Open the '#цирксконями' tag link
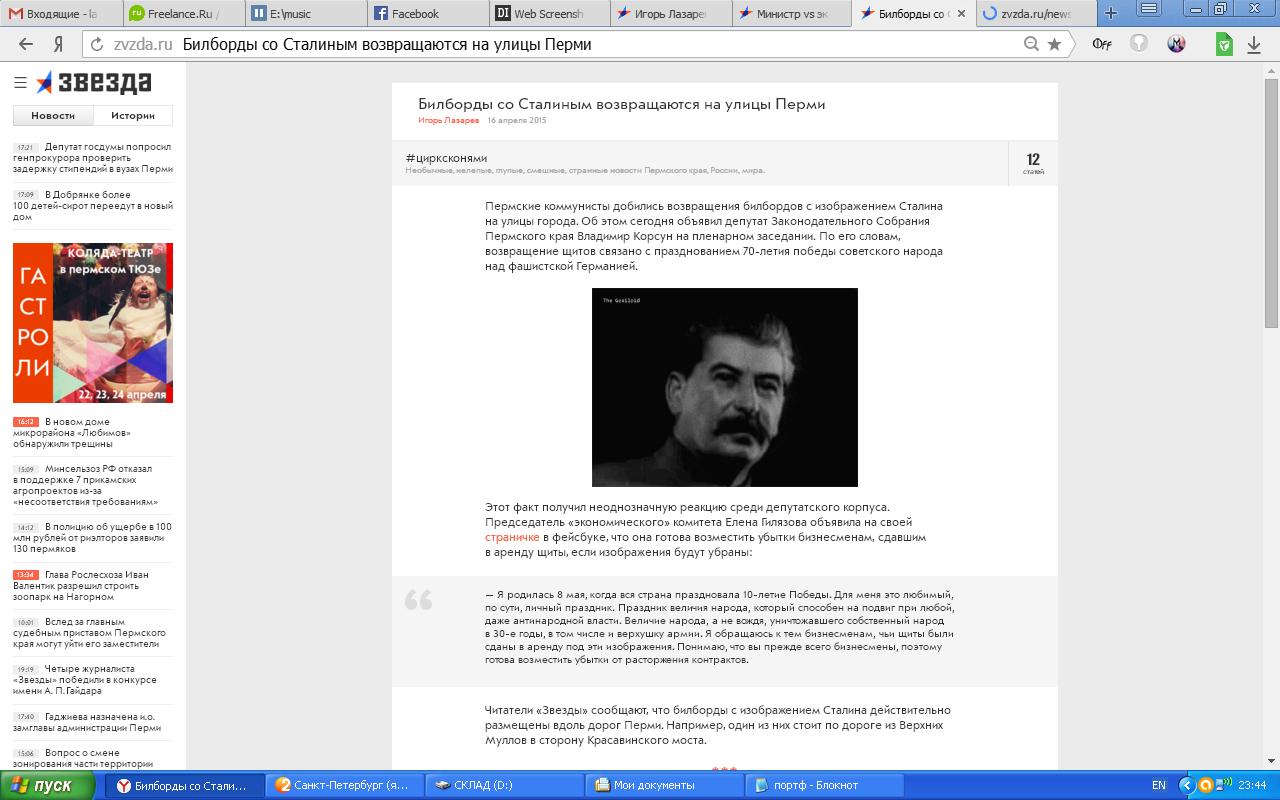Screen dimensions: 1280x800 coord(446,158)
